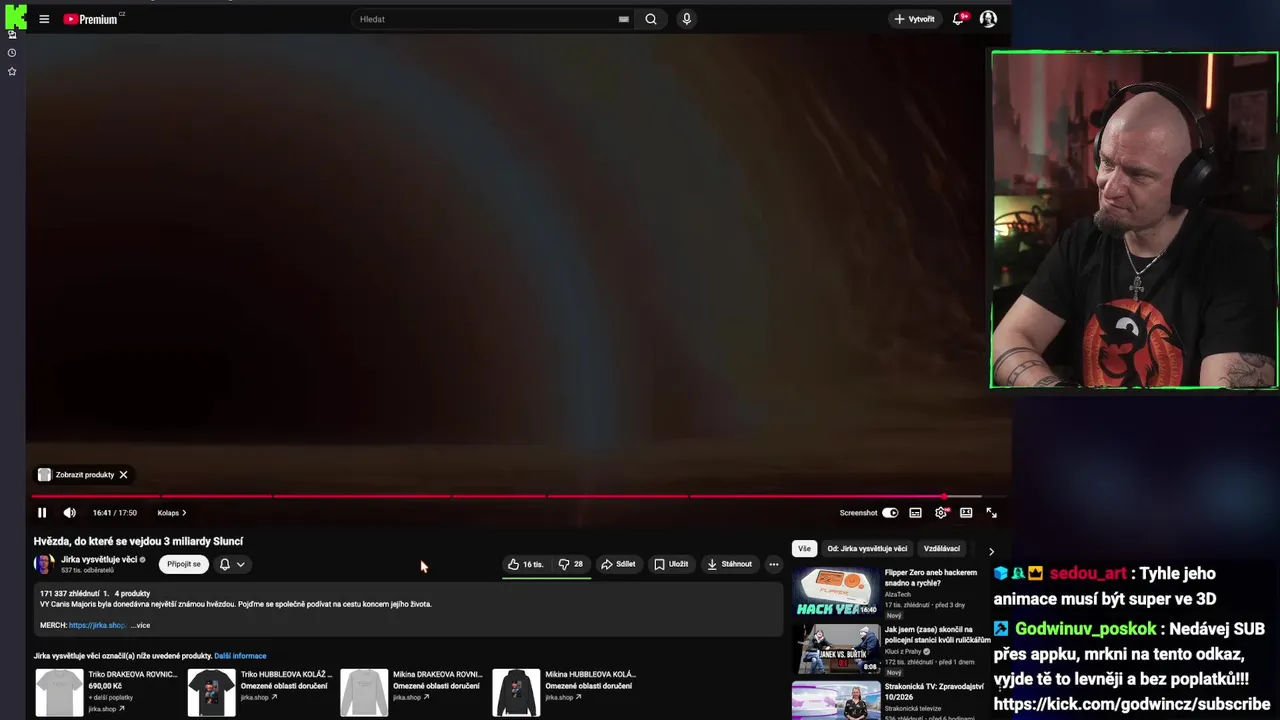Open Mikina DRAKEOVA ROVNICE product thumbnail
The width and height of the screenshot is (1280, 720).
coord(364,693)
